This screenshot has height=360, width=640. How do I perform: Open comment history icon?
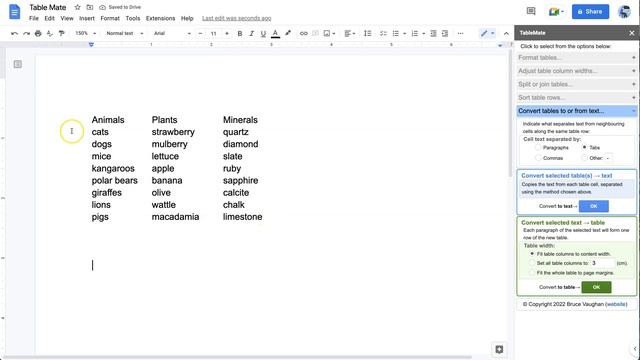pos(531,11)
